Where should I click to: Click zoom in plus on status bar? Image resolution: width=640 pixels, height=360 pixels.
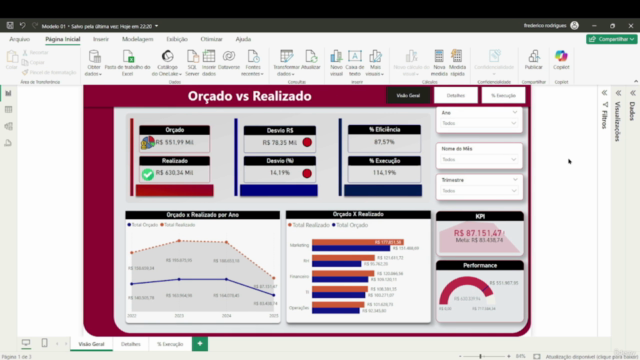pyautogui.click(x=509, y=356)
